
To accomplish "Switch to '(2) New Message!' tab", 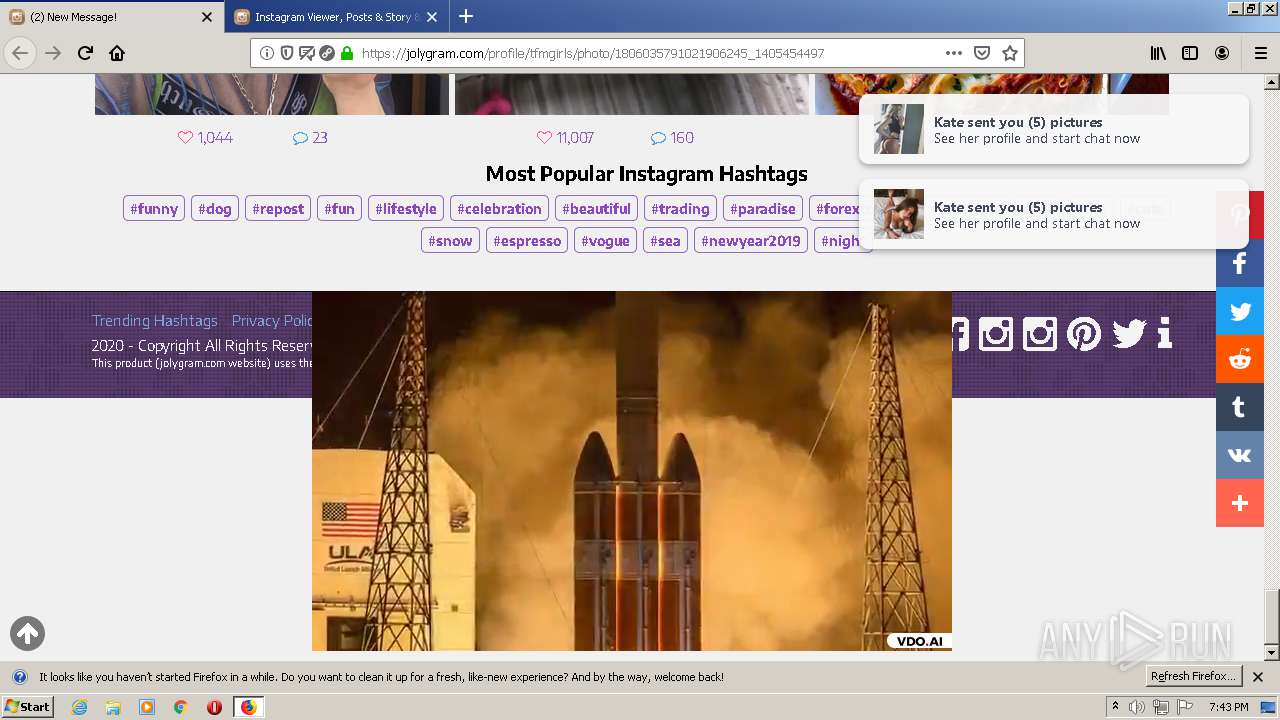I will [x=110, y=17].
